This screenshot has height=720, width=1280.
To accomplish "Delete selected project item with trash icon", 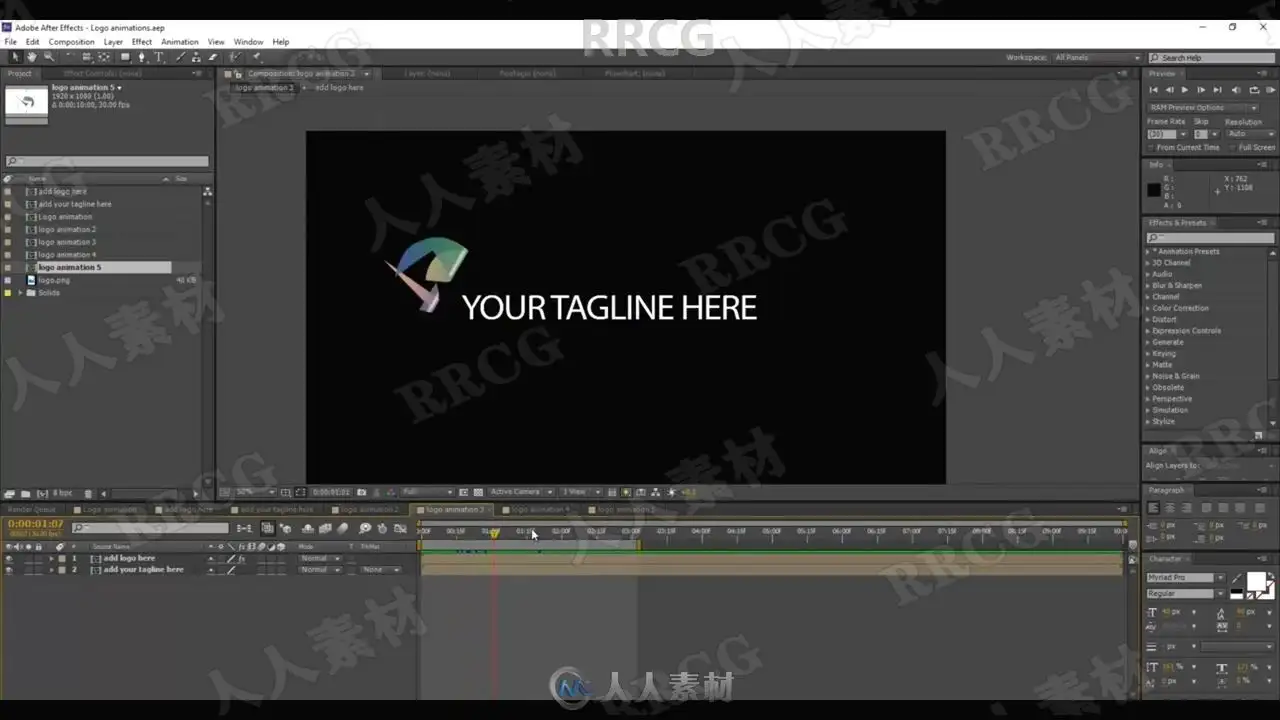I will tap(88, 494).
